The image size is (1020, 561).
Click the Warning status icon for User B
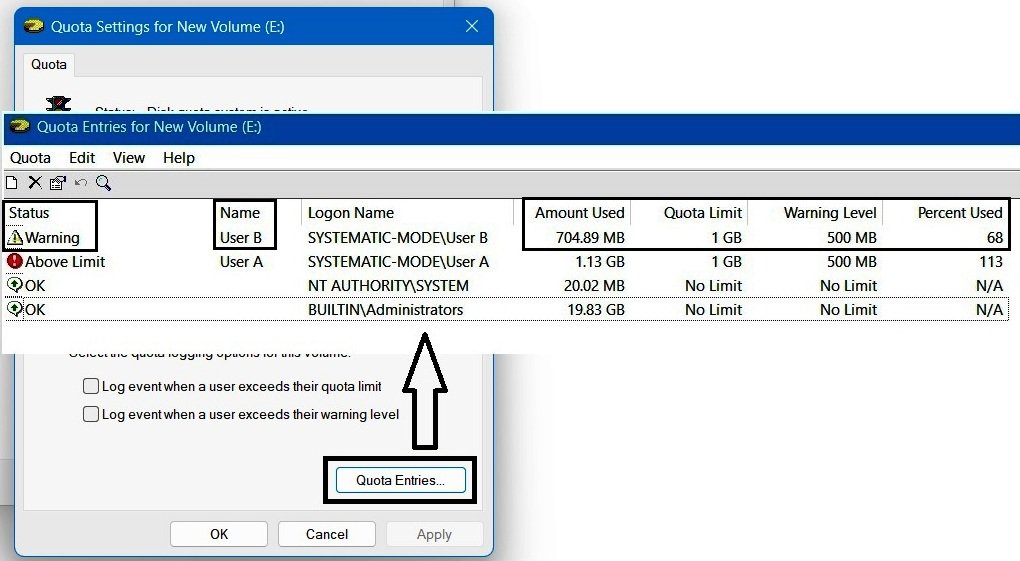[x=14, y=238]
